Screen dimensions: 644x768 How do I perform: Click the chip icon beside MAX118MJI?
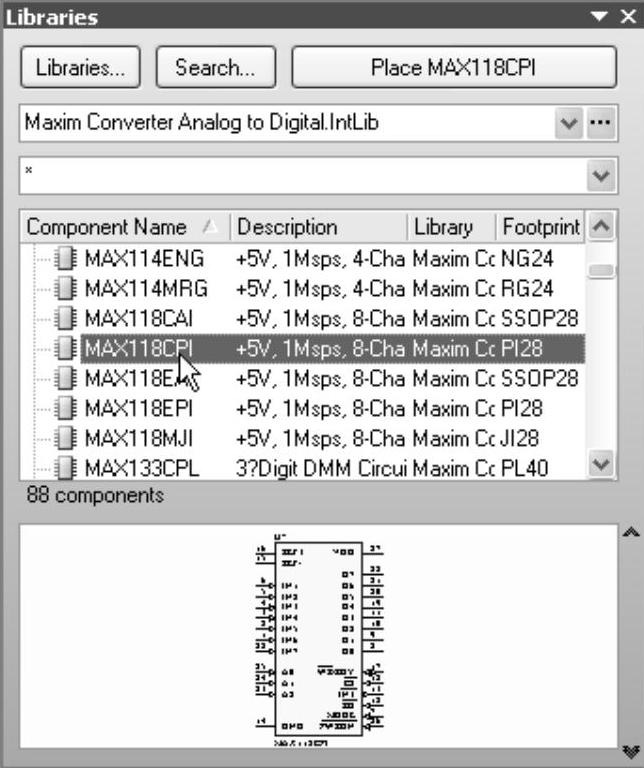point(66,438)
